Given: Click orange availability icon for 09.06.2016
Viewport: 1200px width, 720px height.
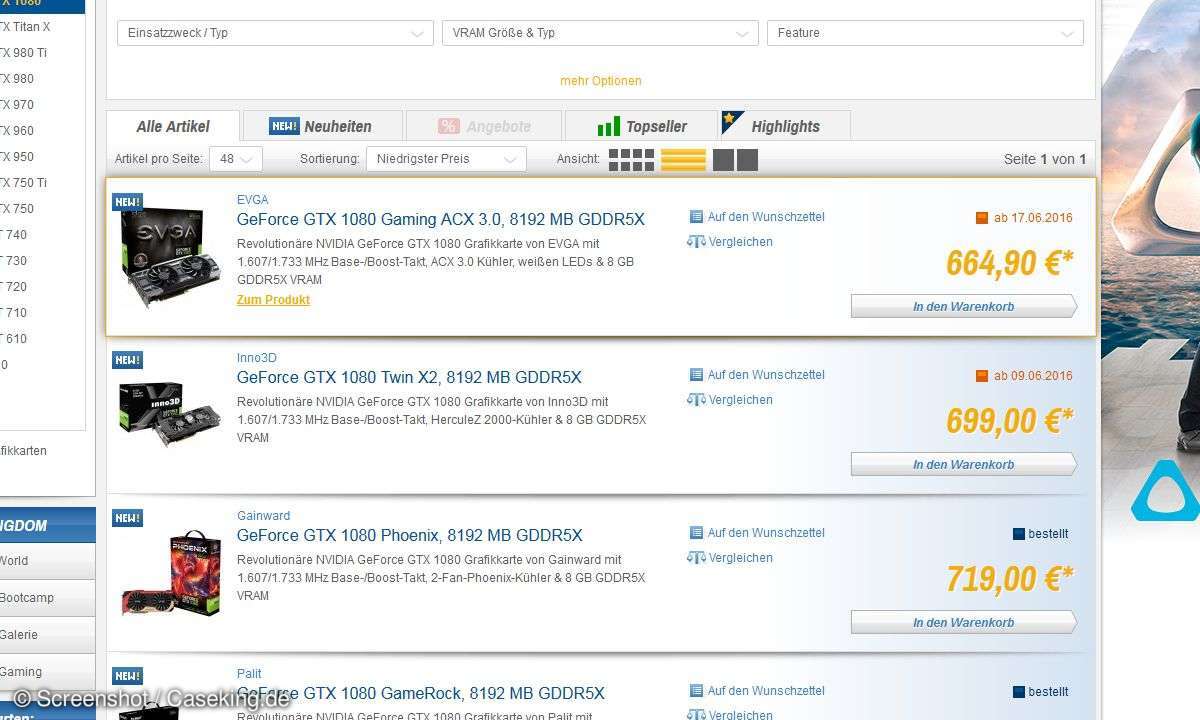Looking at the screenshot, I should (x=983, y=376).
